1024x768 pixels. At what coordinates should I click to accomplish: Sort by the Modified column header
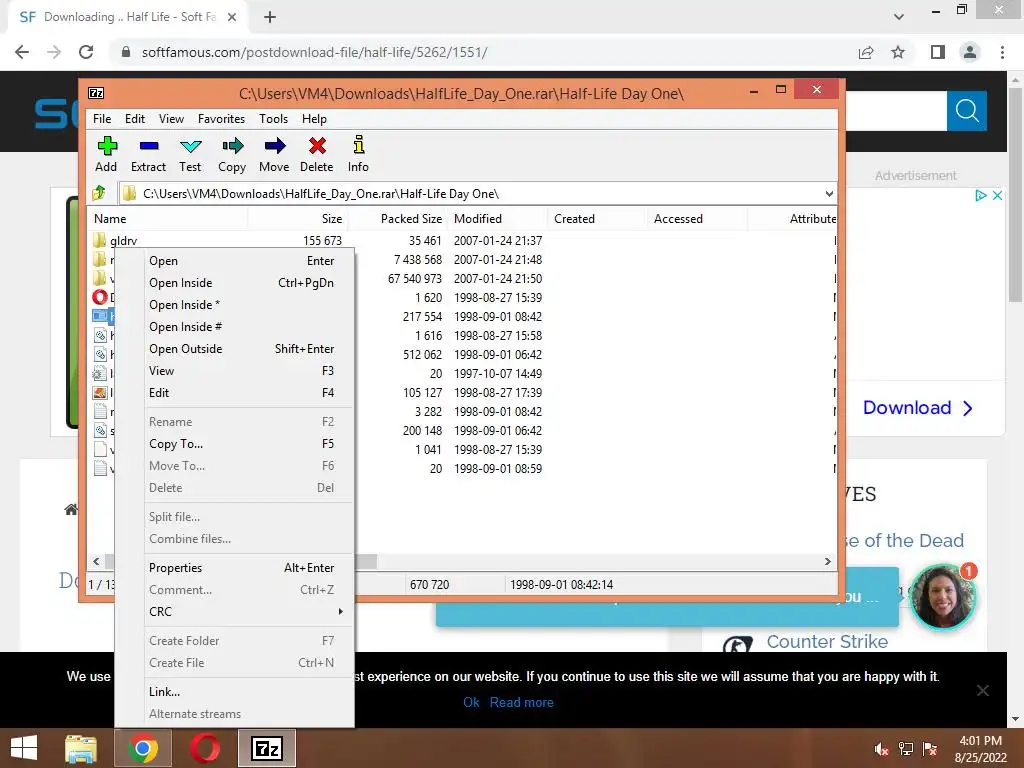[x=498, y=219]
